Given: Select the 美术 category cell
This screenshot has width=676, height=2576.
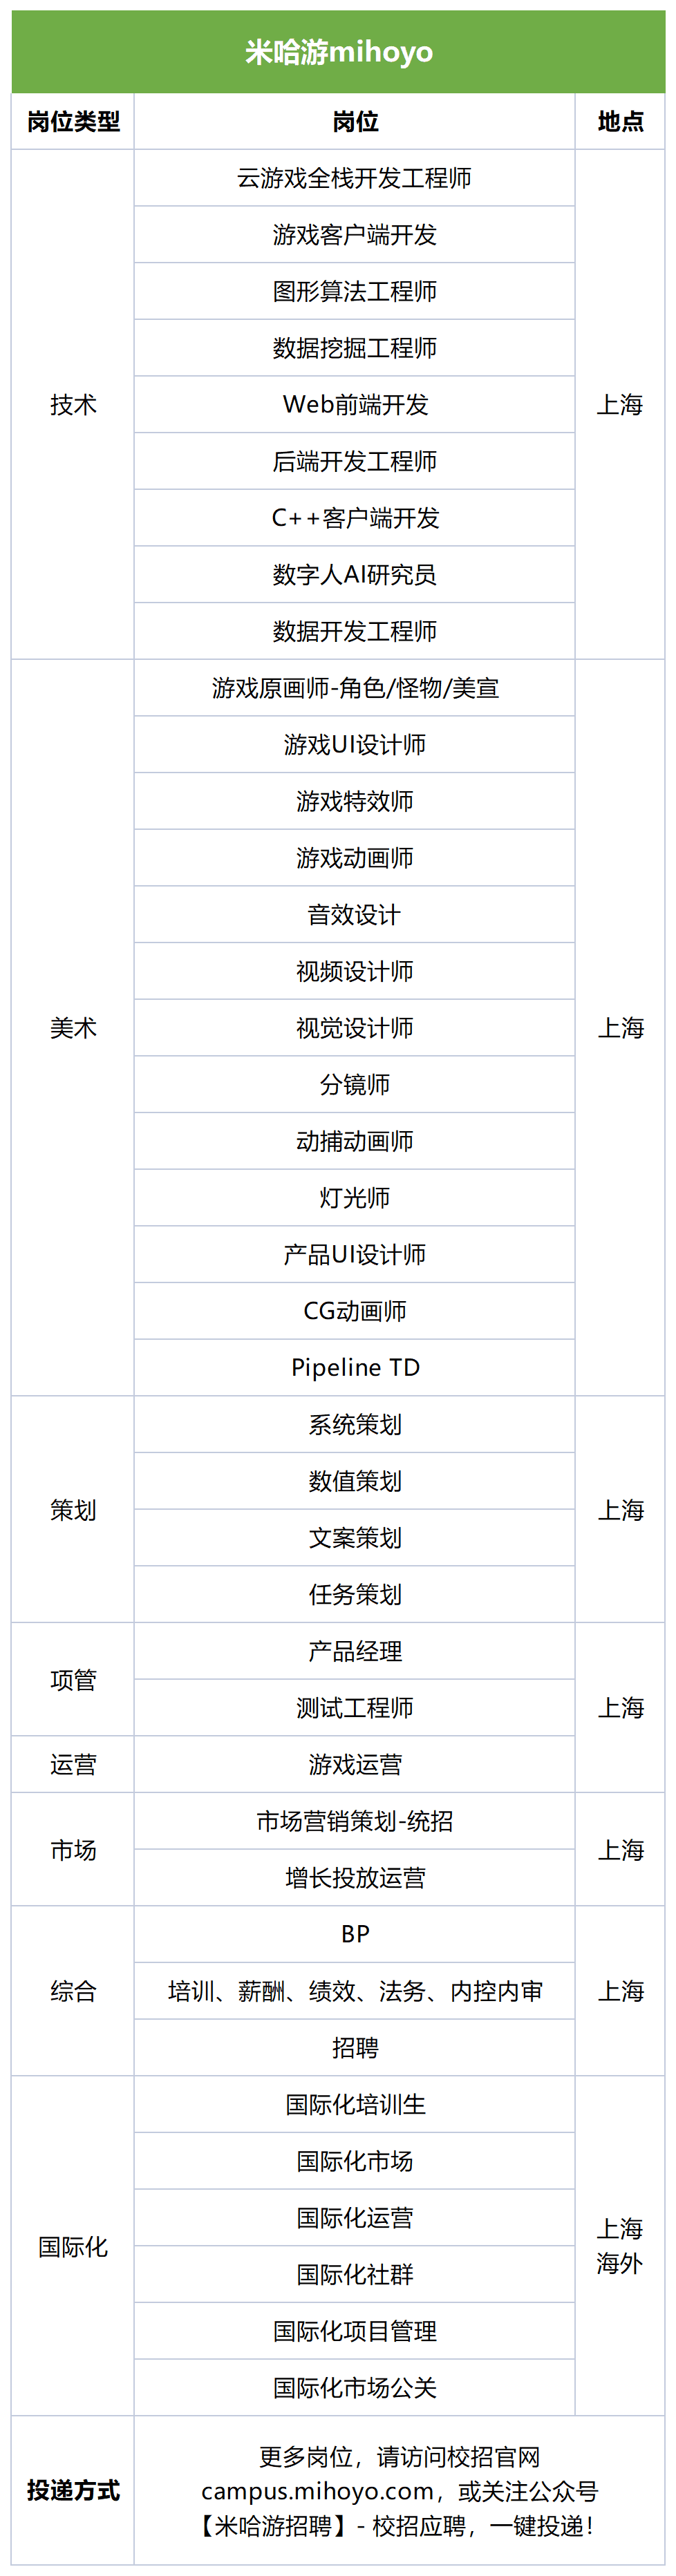Looking at the screenshot, I should pyautogui.click(x=73, y=1028).
